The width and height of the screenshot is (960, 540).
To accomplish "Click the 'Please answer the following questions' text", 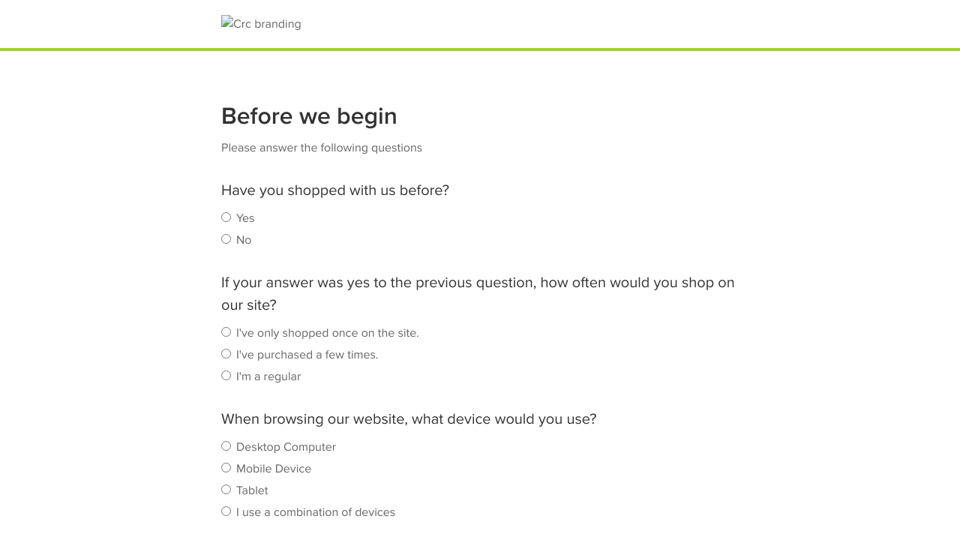I will pos(321,148).
